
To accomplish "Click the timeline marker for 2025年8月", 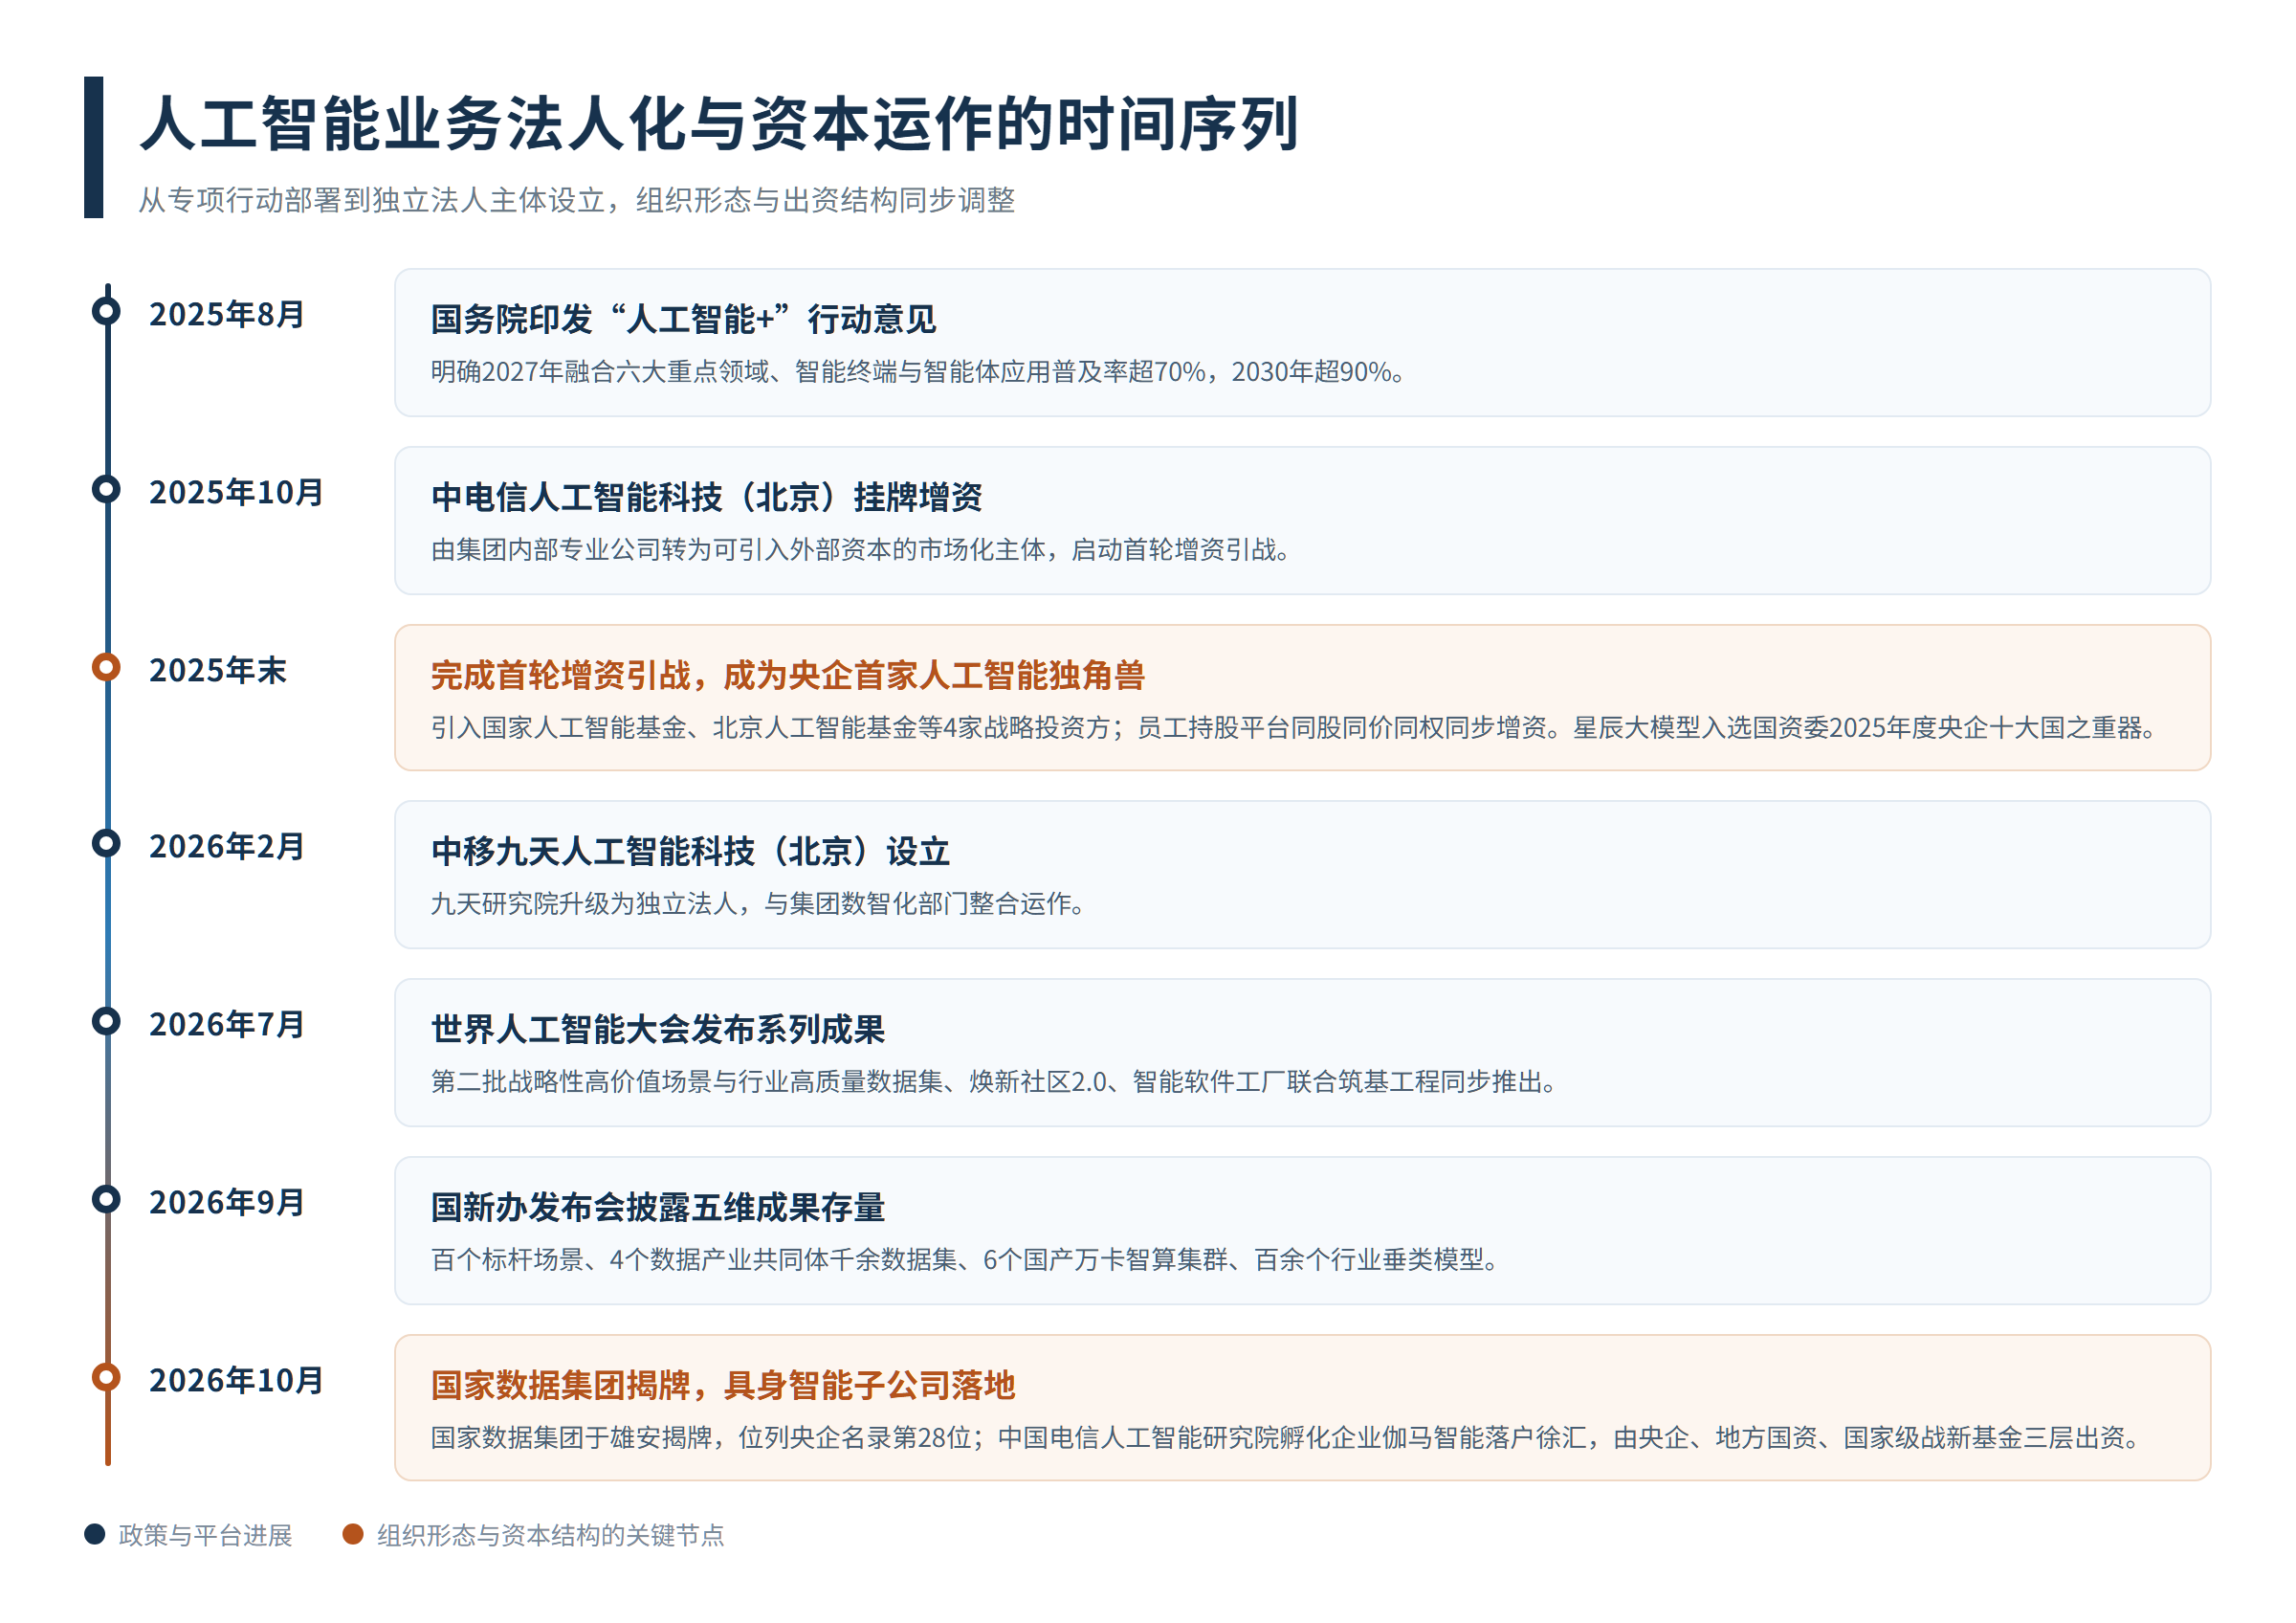I will coord(106,311).
